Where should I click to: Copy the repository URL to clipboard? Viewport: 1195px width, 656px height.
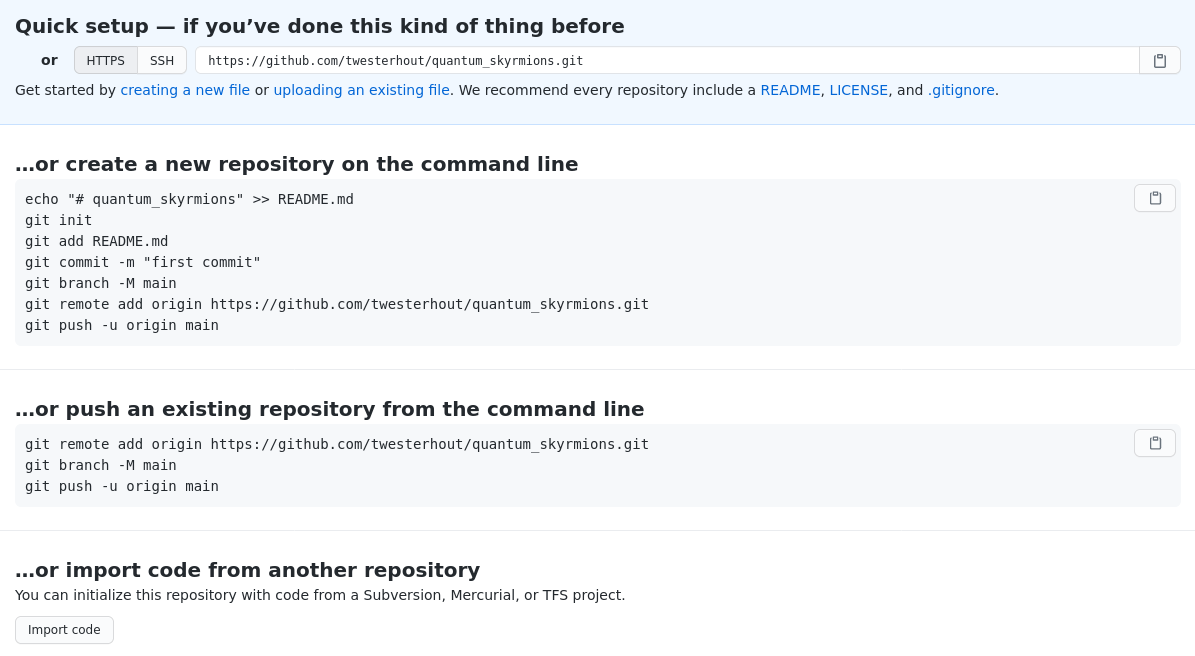tap(1160, 61)
